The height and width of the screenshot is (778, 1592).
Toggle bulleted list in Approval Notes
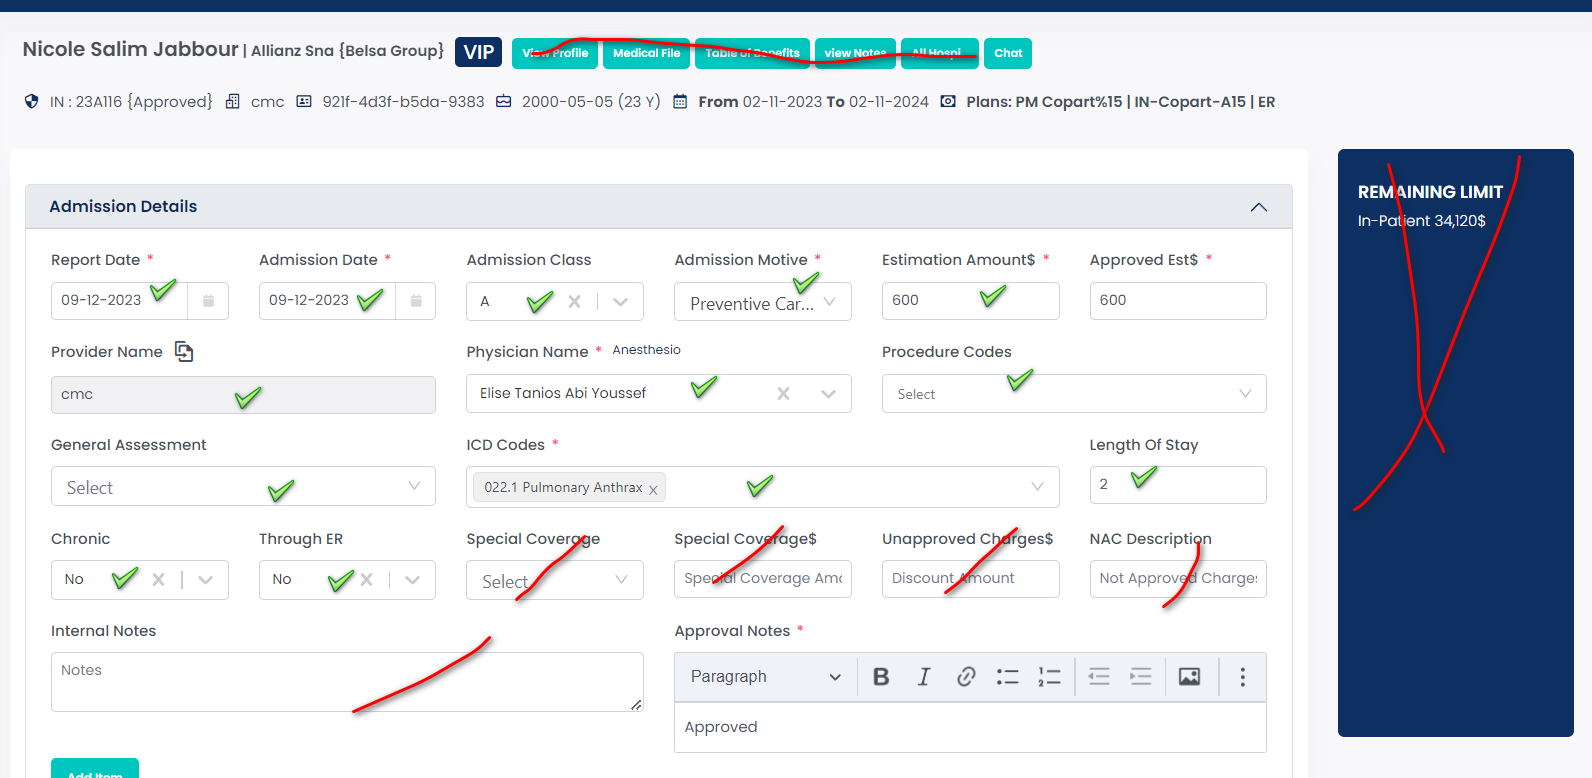coord(1007,677)
